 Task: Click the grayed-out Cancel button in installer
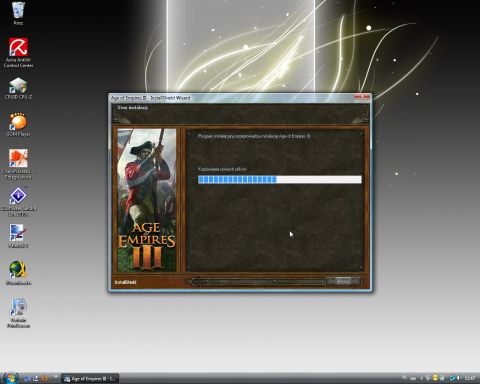pyautogui.click(x=343, y=282)
